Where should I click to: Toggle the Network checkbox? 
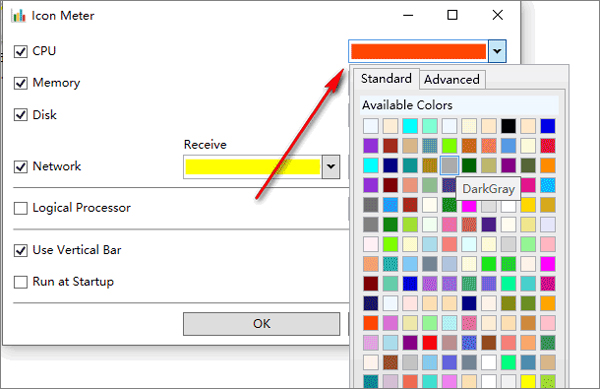coord(21,167)
